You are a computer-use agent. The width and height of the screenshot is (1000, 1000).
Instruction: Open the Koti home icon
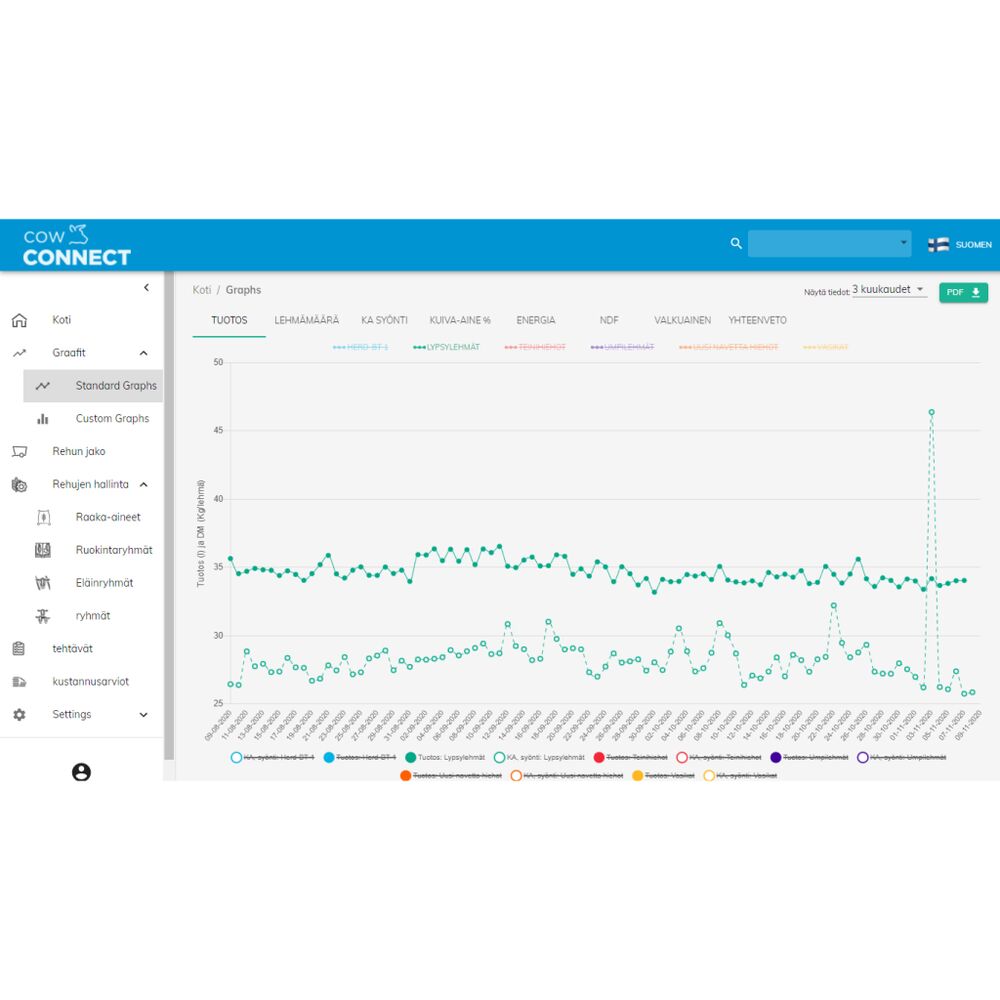(19, 320)
